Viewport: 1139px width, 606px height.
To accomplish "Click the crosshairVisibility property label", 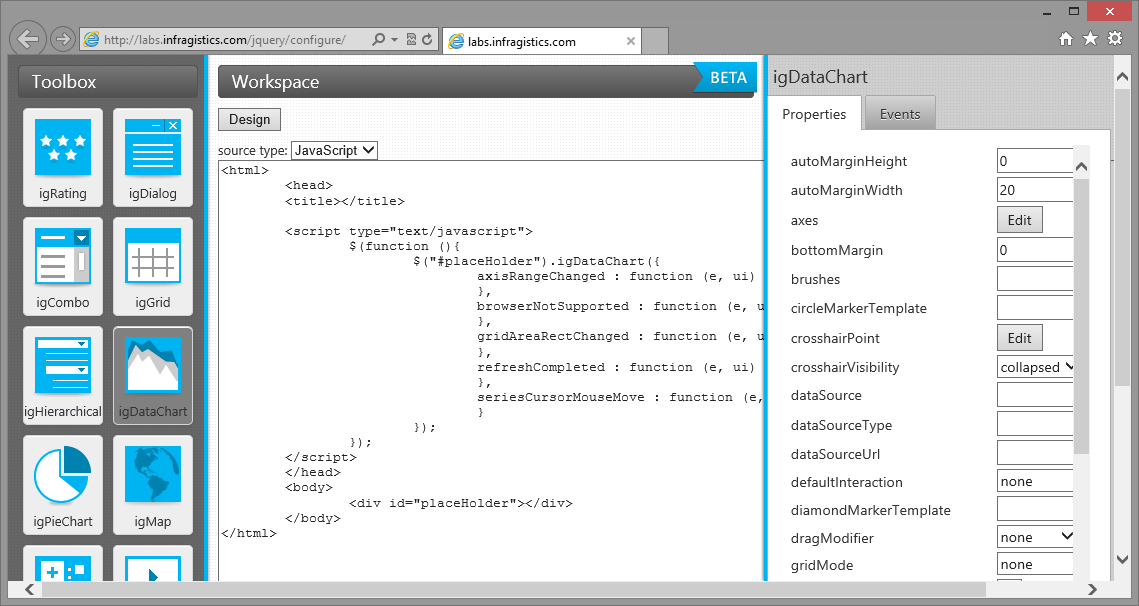I will pyautogui.click(x=845, y=367).
